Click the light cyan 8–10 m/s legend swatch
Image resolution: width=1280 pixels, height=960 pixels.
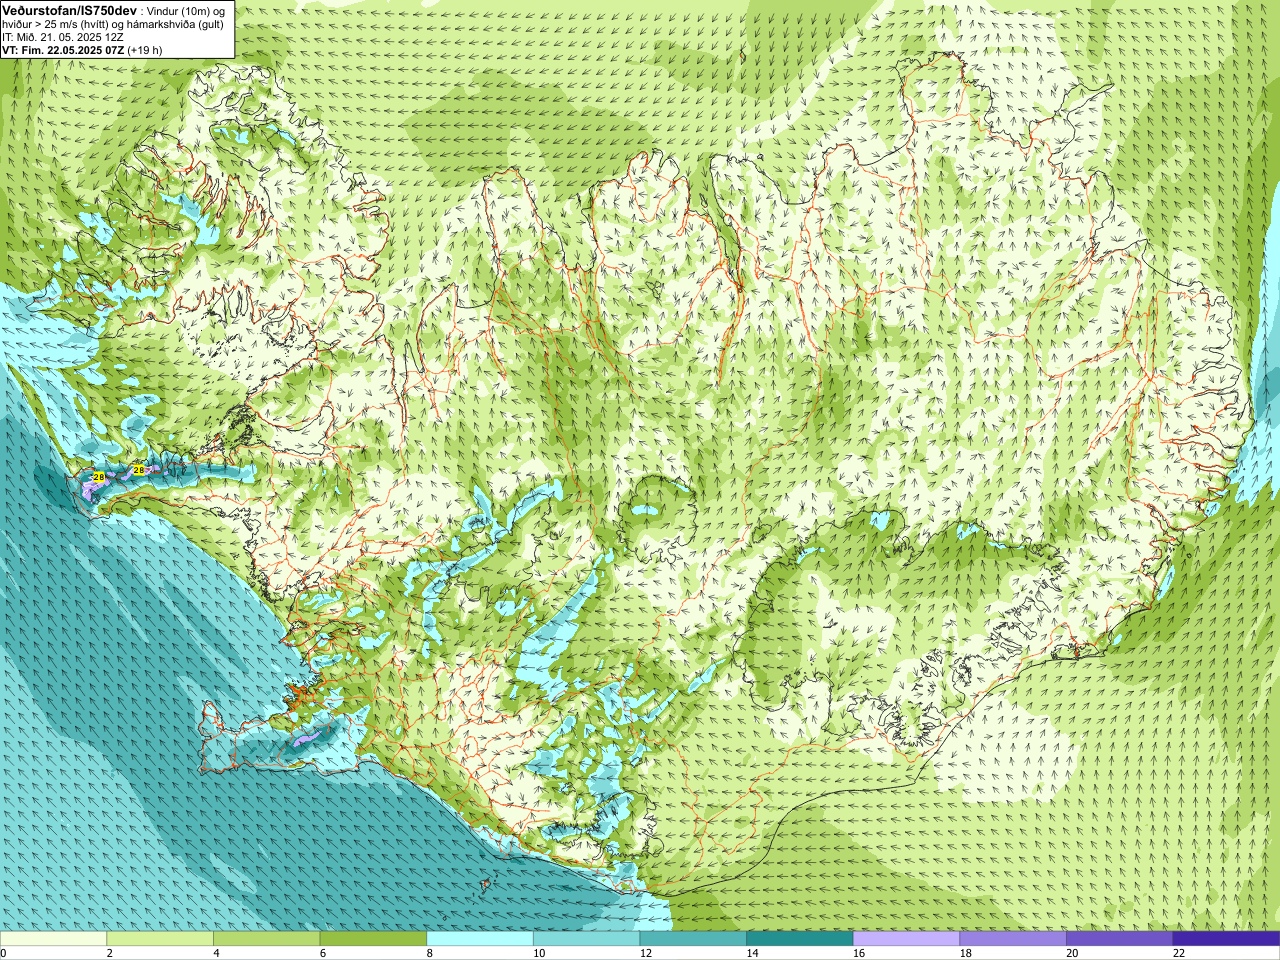pyautogui.click(x=480, y=939)
